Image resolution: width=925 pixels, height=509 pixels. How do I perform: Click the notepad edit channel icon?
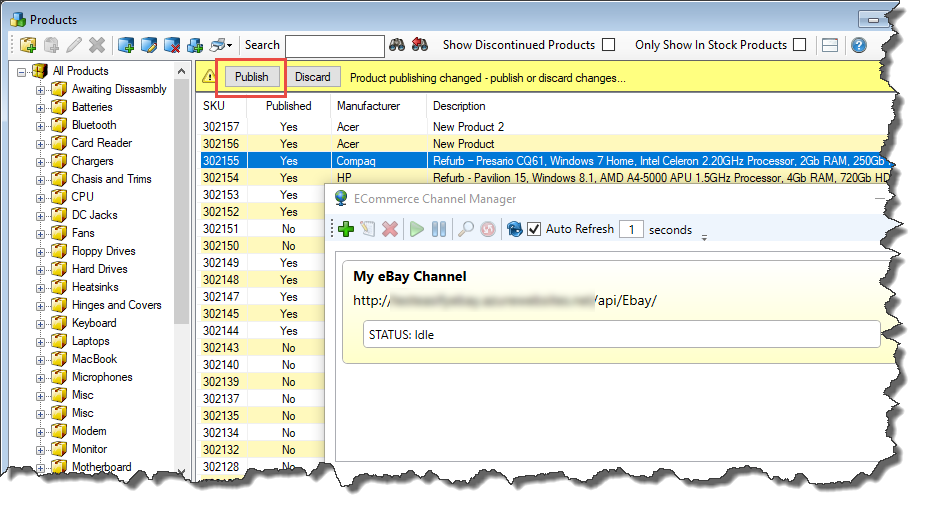point(368,229)
